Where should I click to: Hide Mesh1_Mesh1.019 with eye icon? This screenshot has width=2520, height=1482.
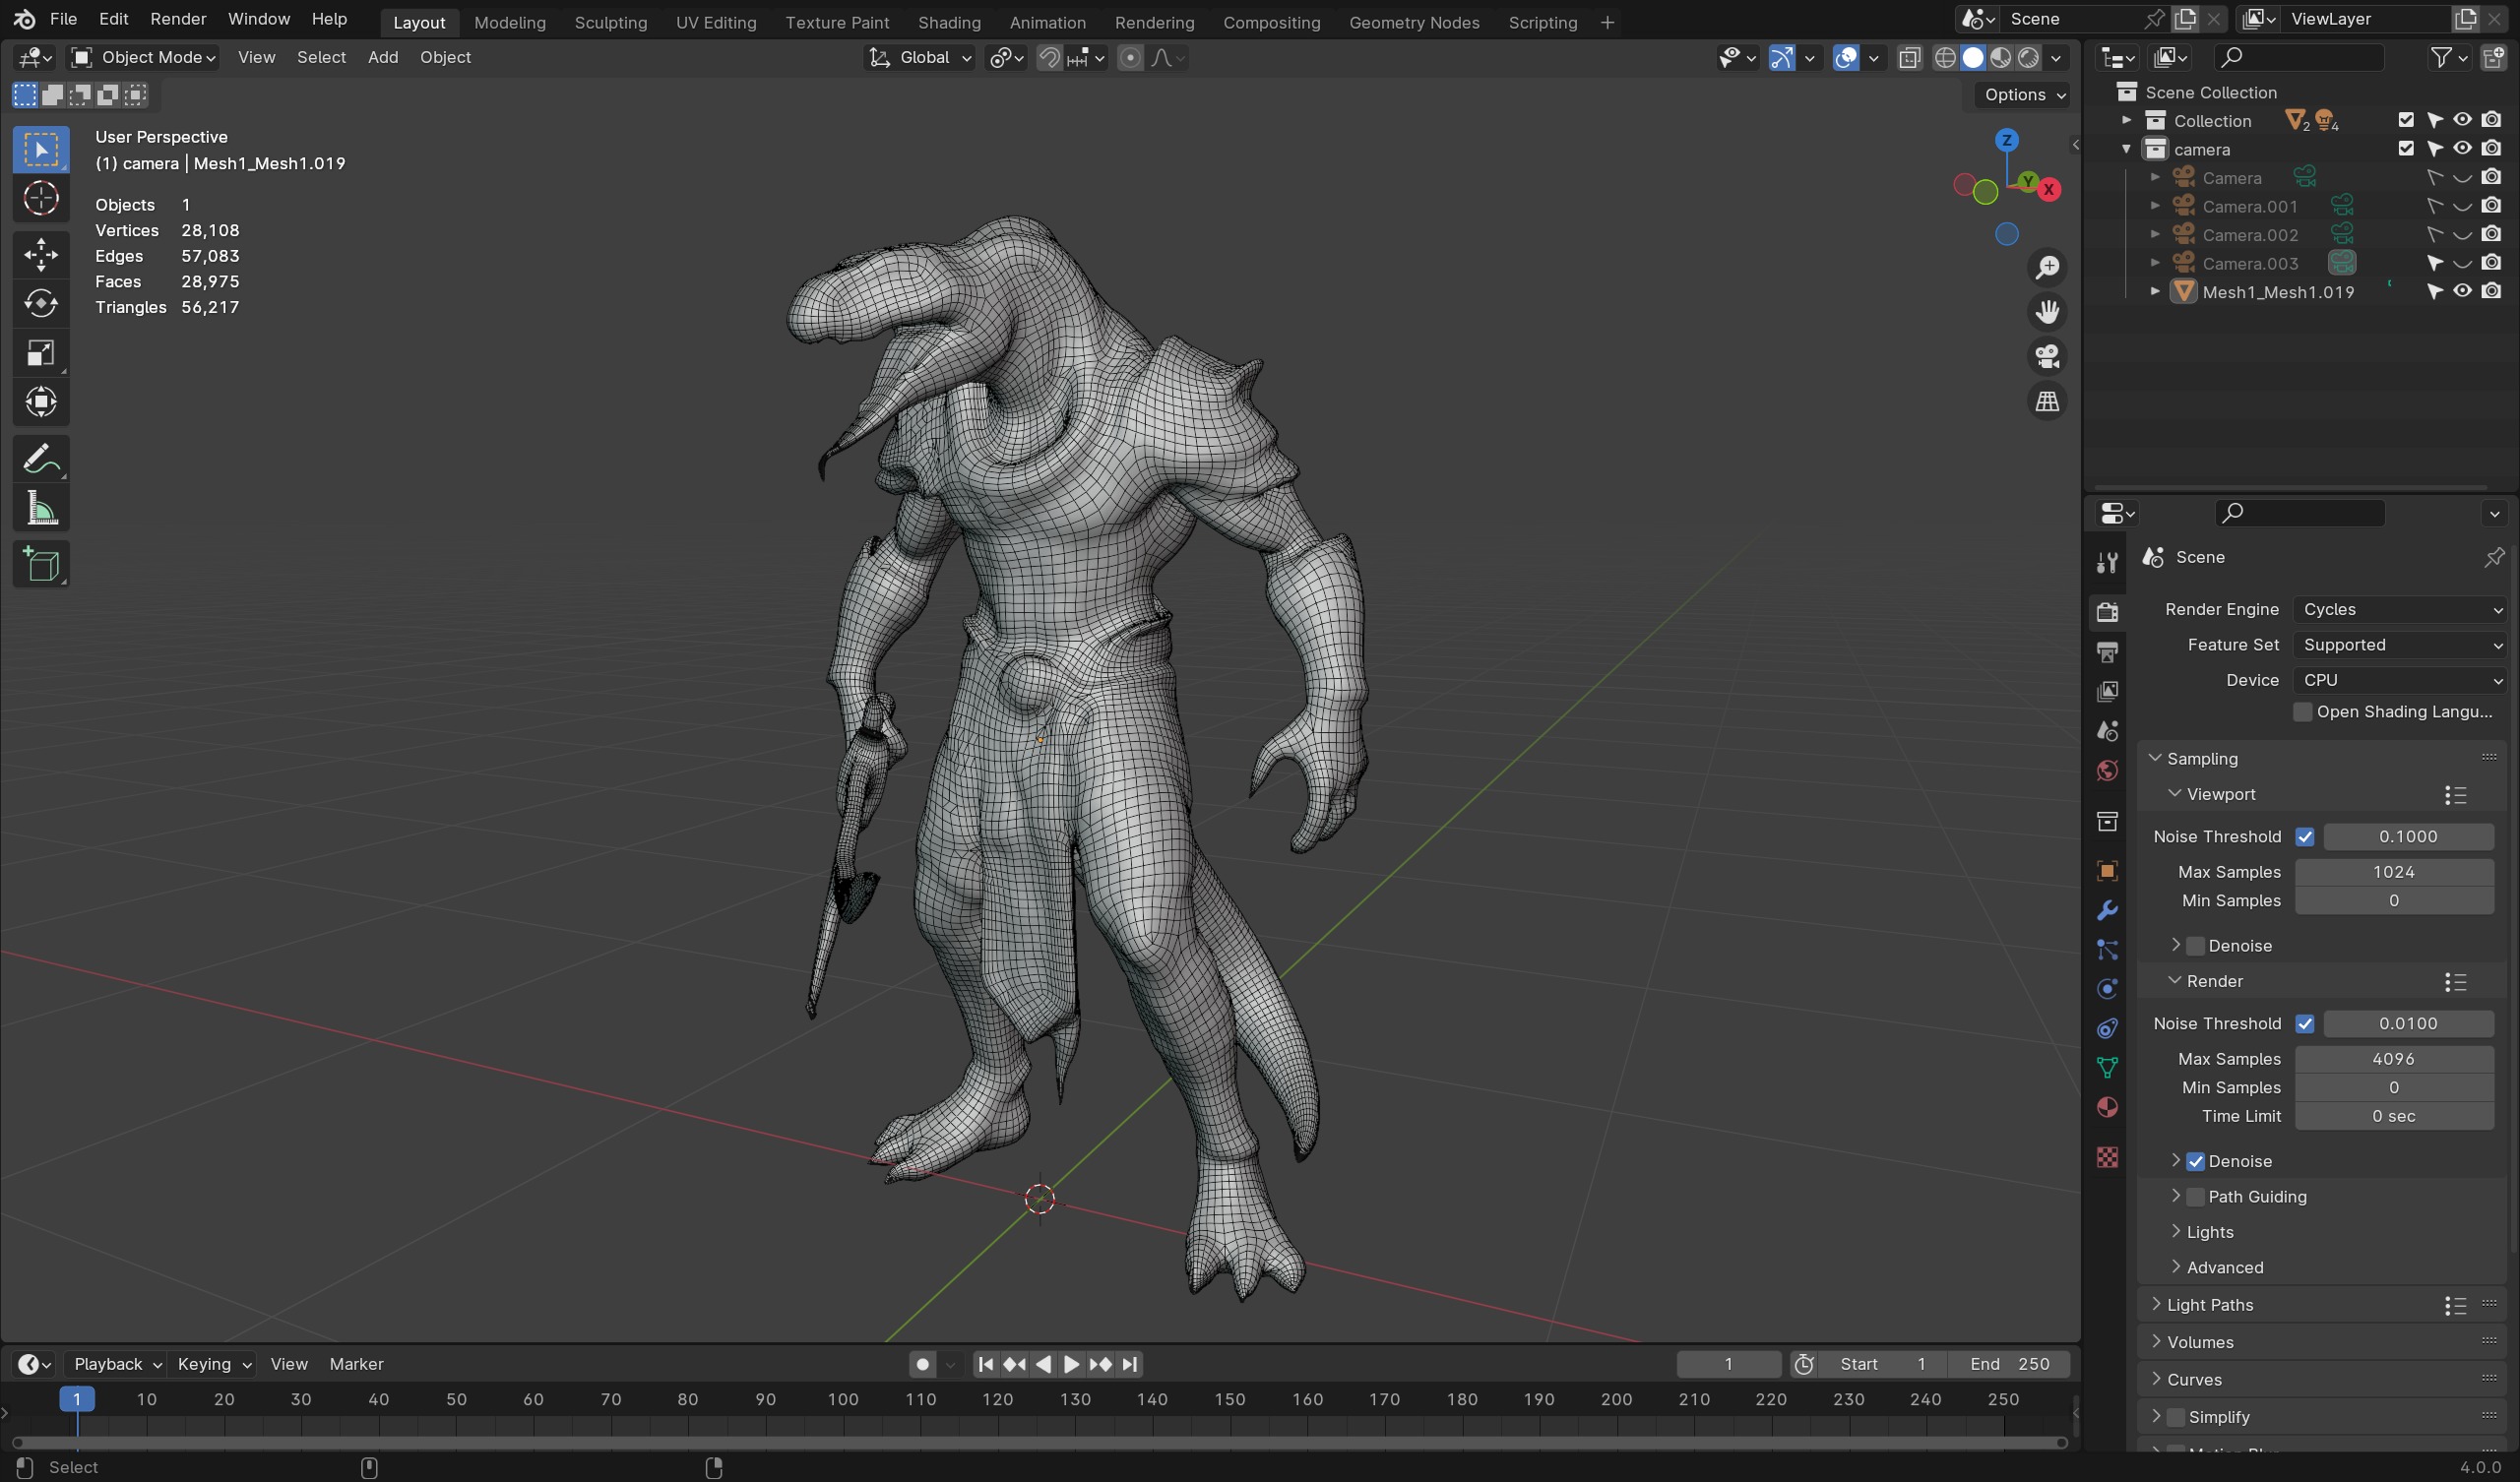[x=2462, y=291]
